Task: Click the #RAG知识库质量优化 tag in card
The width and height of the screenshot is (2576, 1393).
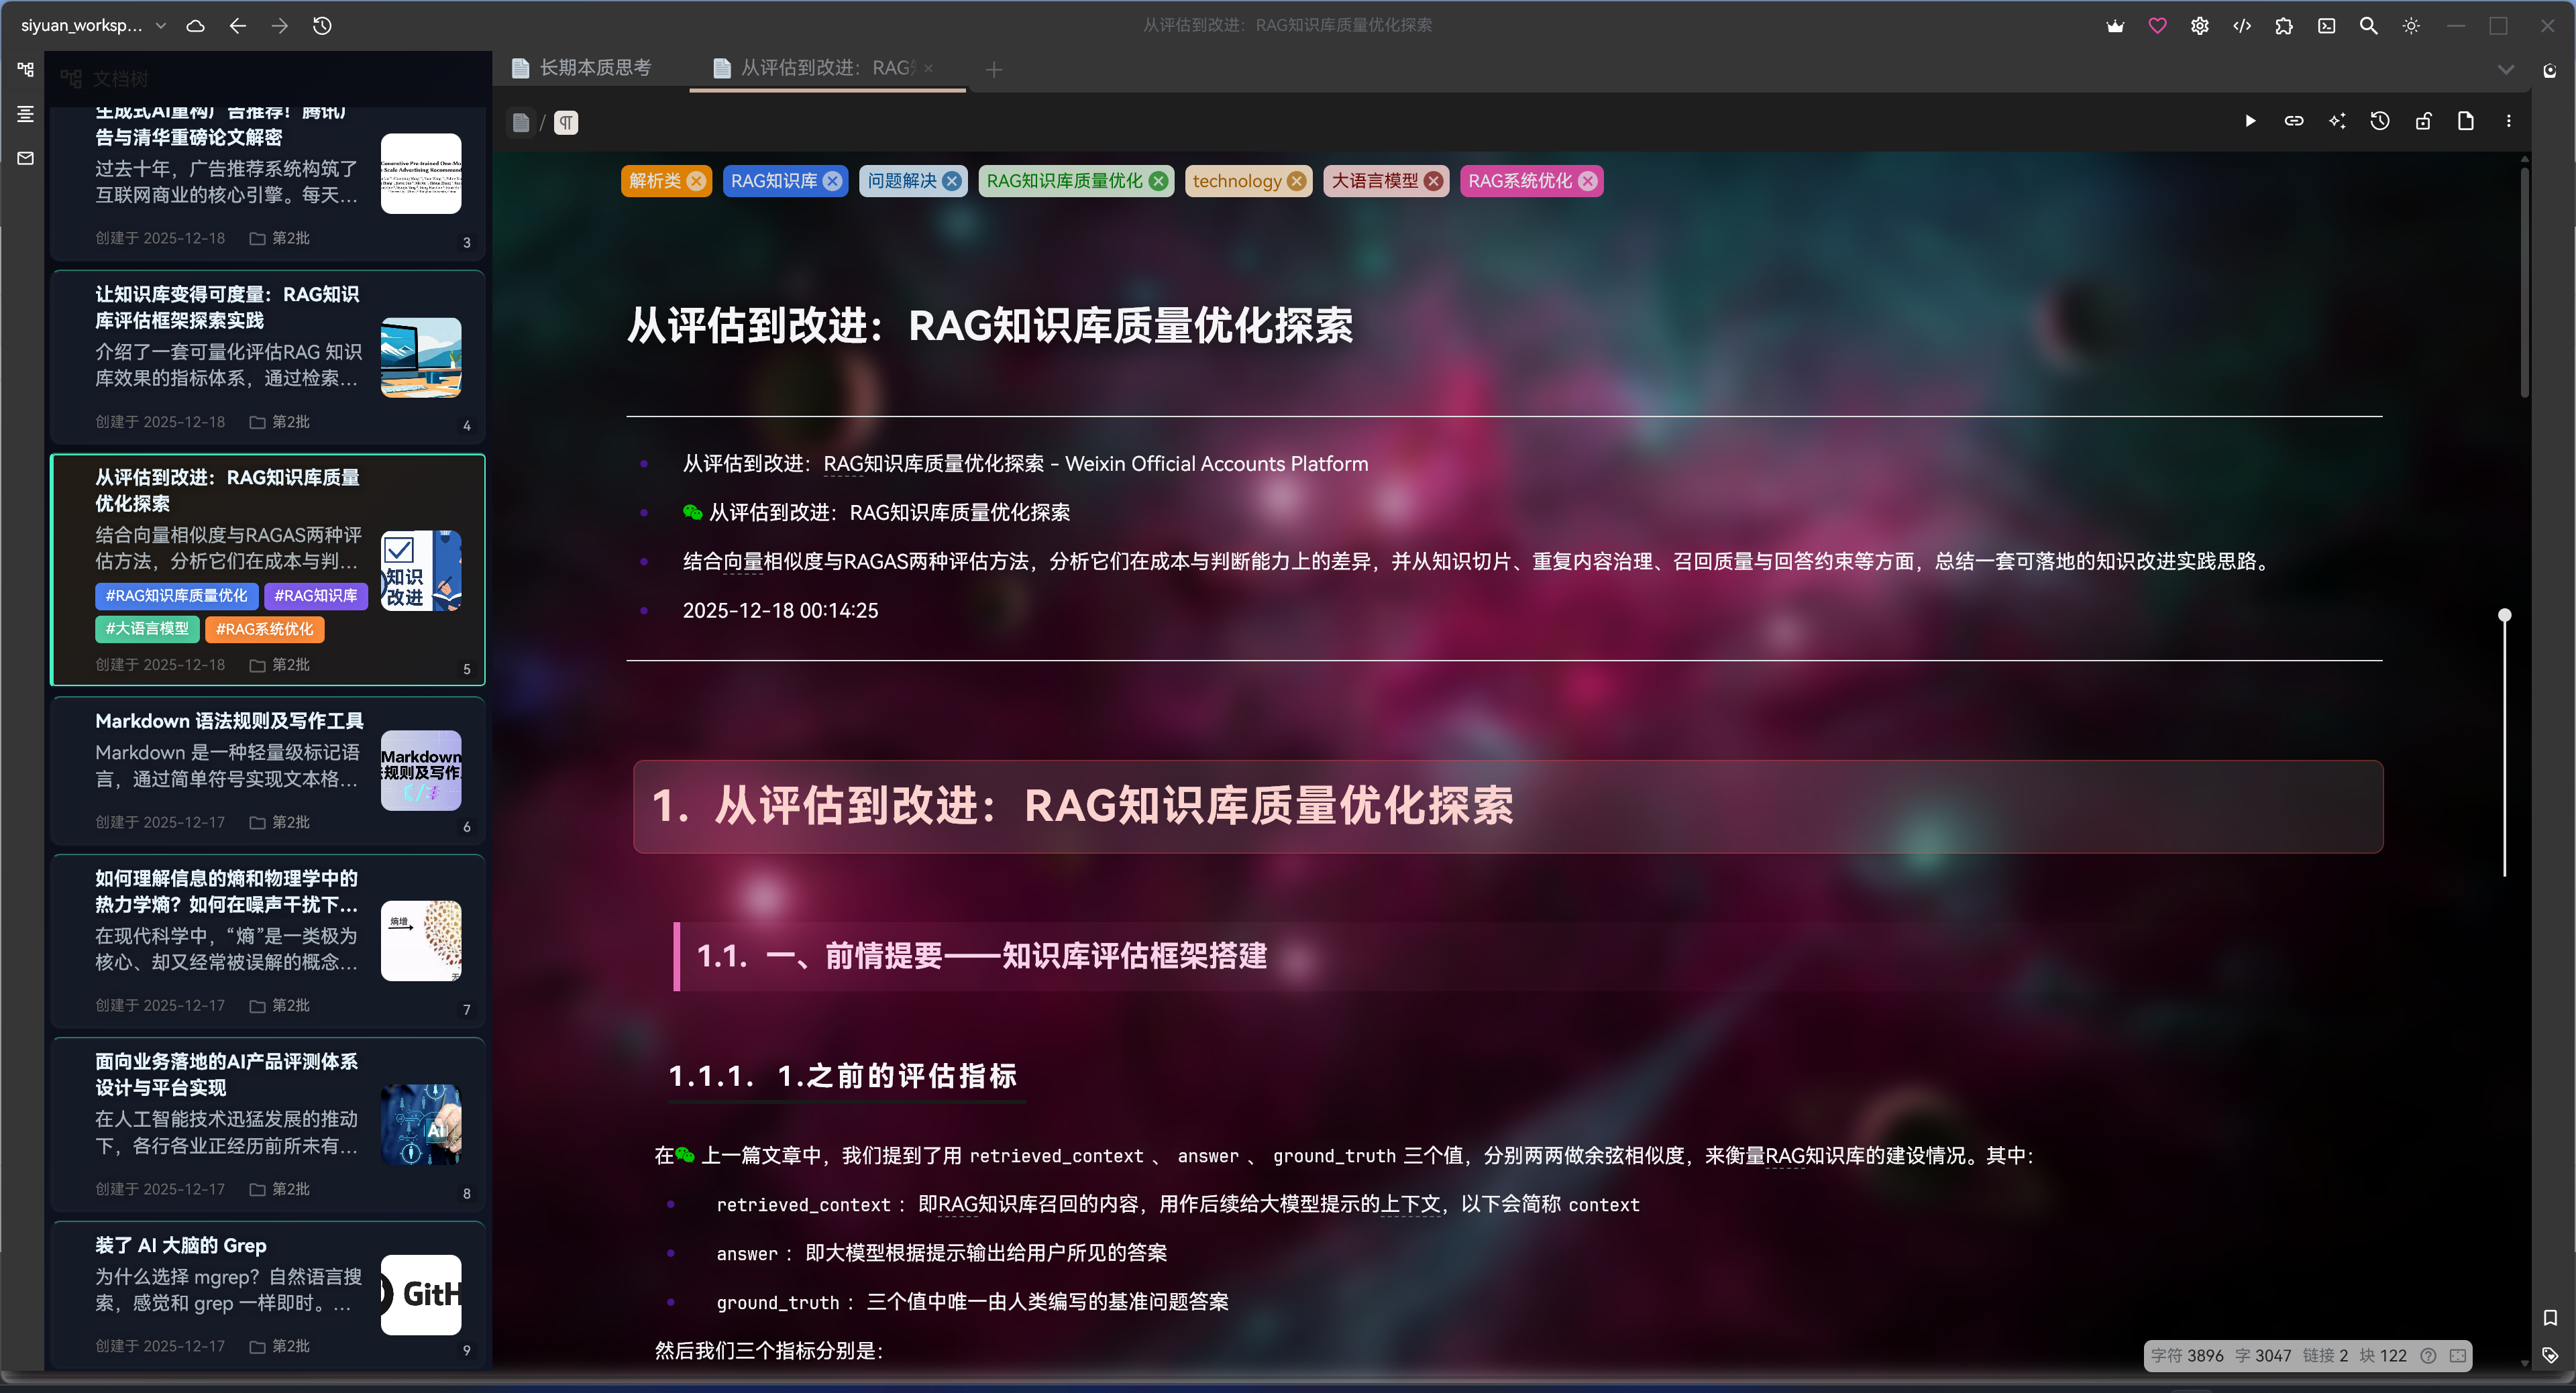Action: click(177, 596)
